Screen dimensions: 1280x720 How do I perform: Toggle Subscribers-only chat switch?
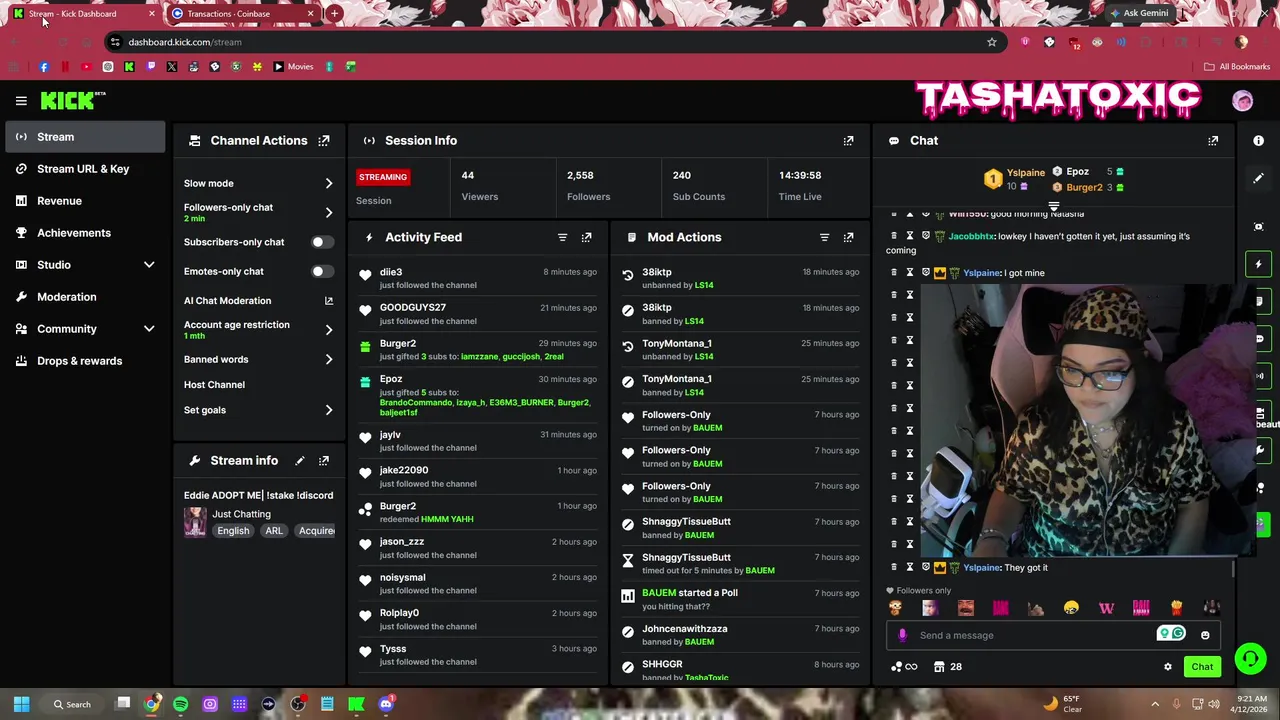click(x=320, y=242)
